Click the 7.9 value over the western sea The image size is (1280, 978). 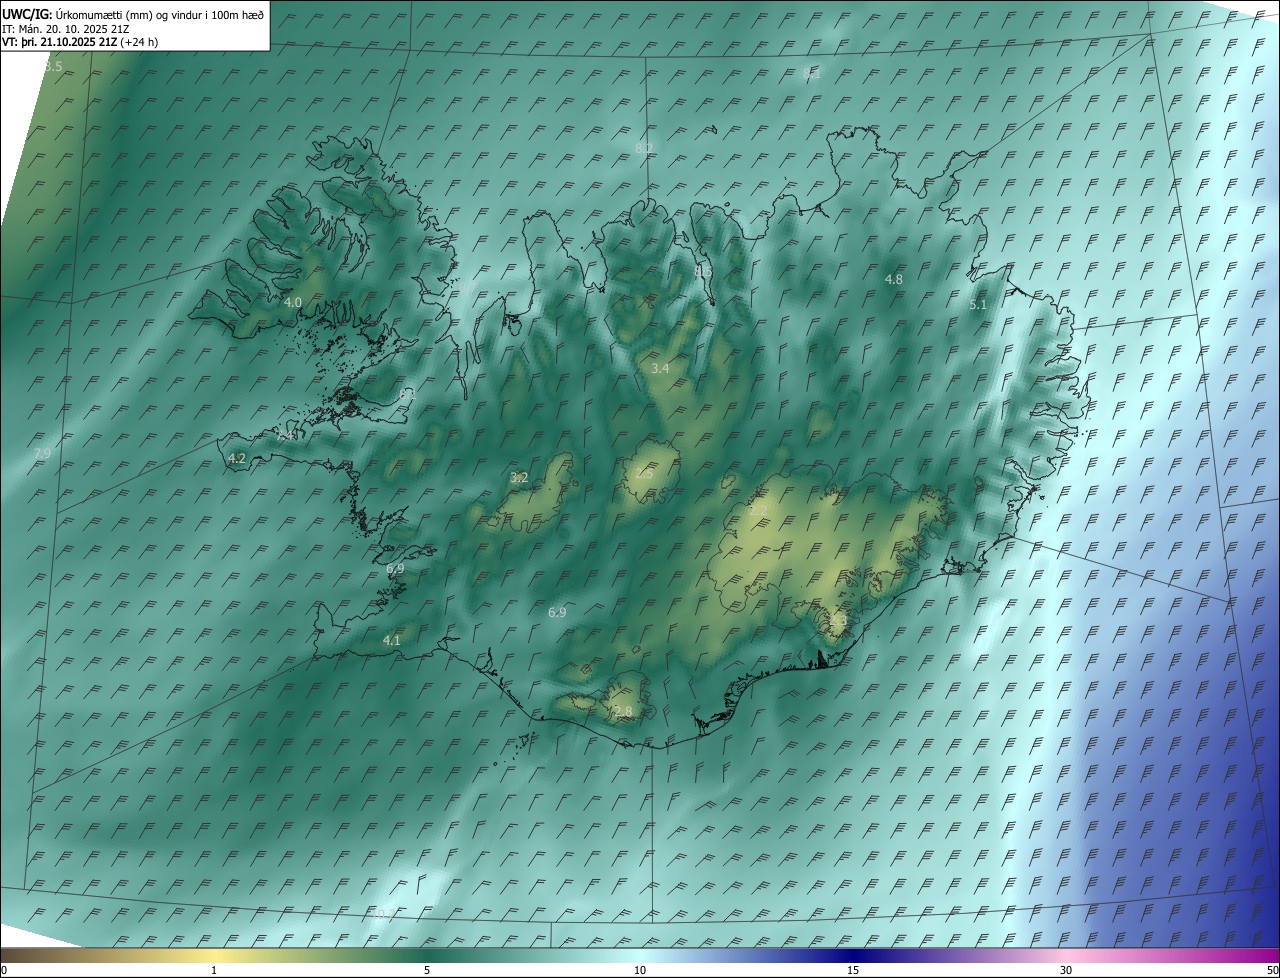pos(42,454)
